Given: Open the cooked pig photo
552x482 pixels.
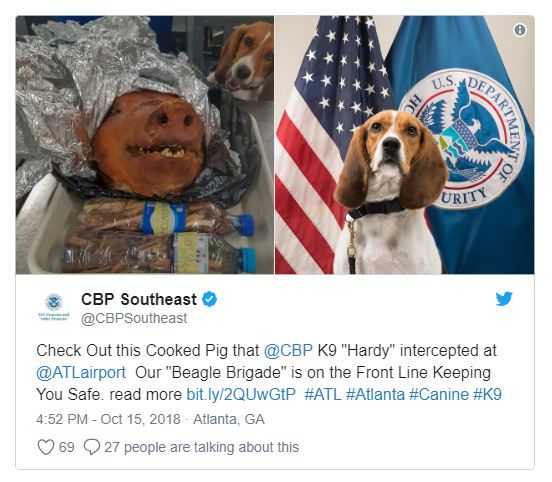Looking at the screenshot, I should (x=145, y=145).
